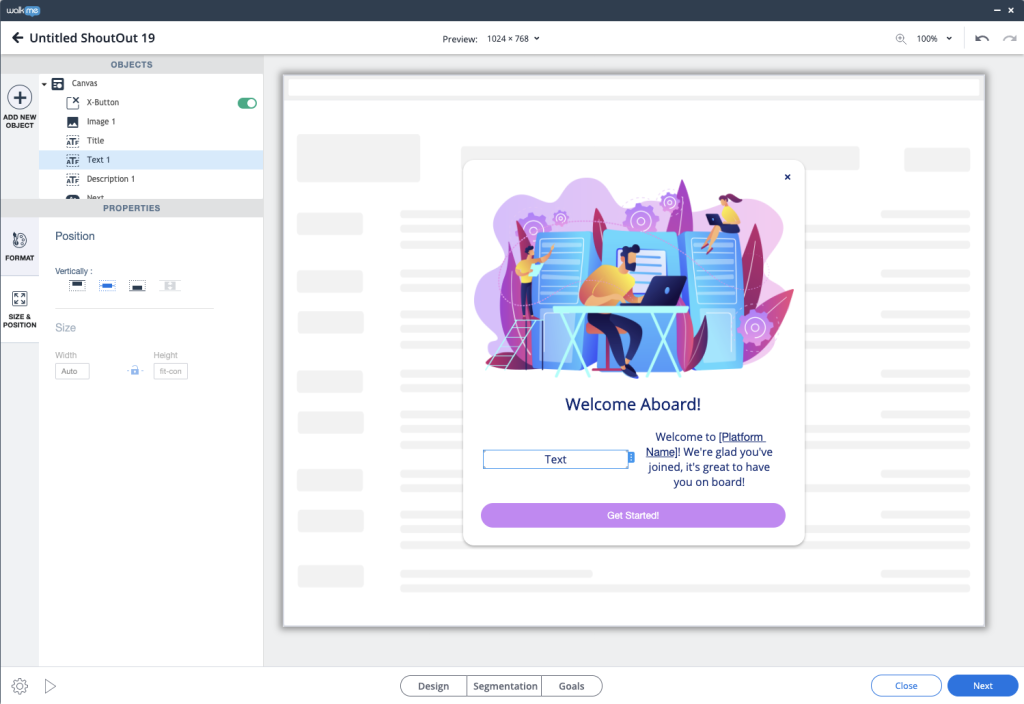Close the ShoutOut popup with the X
Image resolution: width=1024 pixels, height=704 pixels.
[787, 177]
